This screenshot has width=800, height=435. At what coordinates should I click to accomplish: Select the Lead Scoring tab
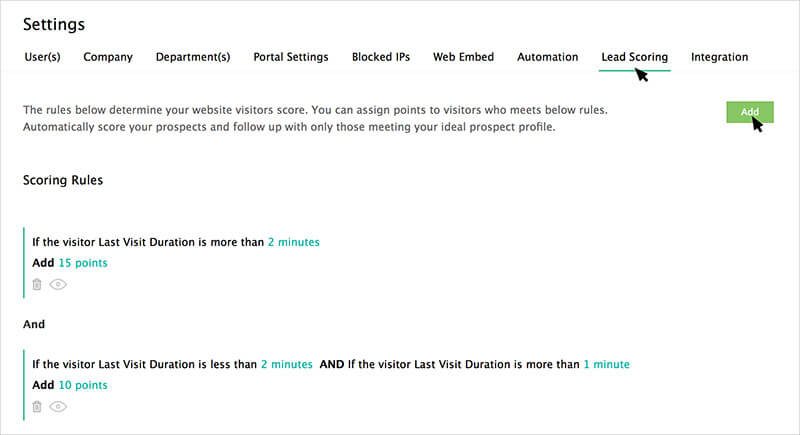[x=634, y=57]
